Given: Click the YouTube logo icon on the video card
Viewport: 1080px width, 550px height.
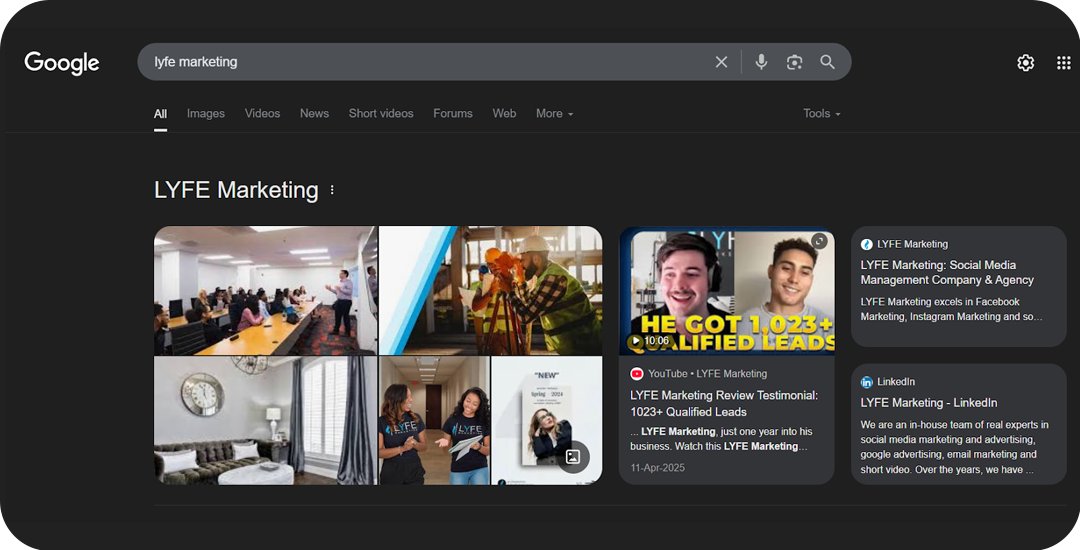Looking at the screenshot, I should click(636, 374).
